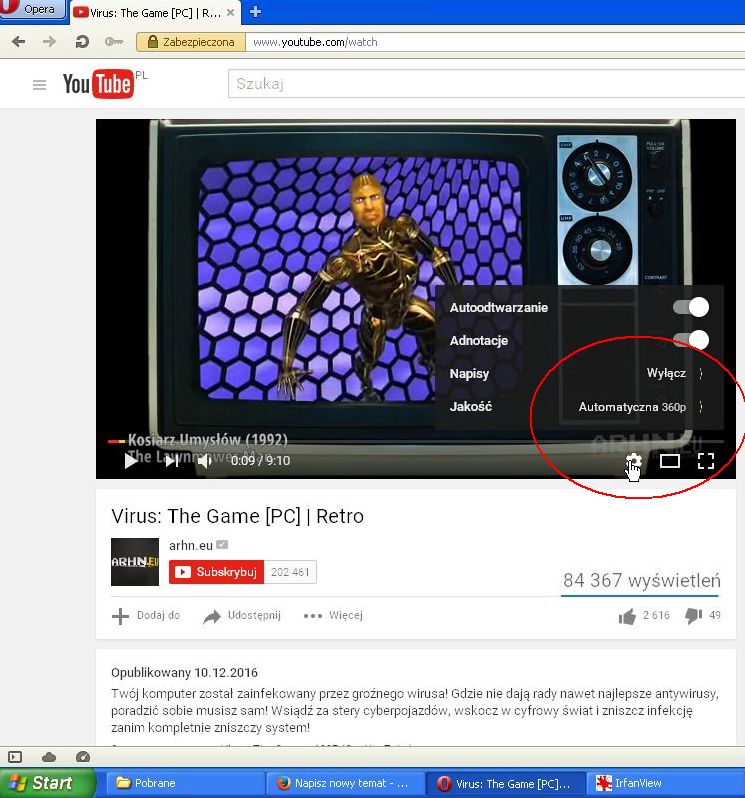Open the Jakość quality submenu

coord(579,407)
